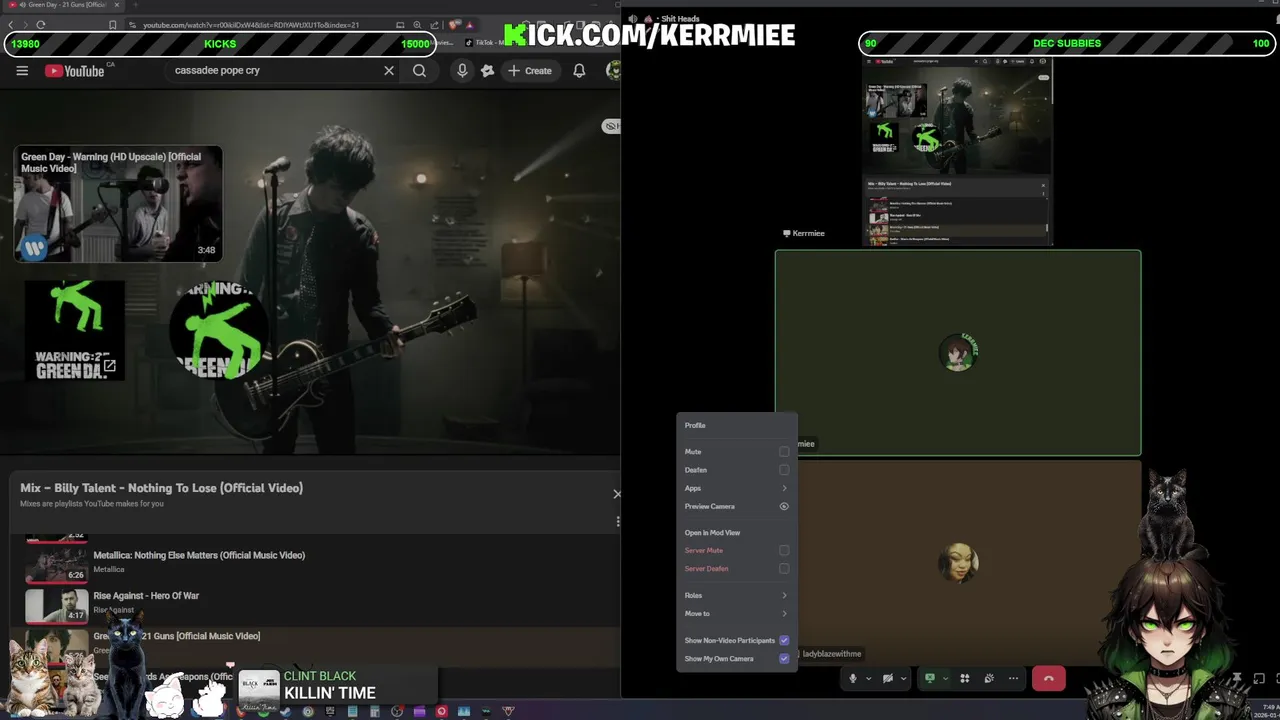Screen dimensions: 1280x720
Task: Click Kerrmiee's avatar in call tile
Action: [958, 352]
